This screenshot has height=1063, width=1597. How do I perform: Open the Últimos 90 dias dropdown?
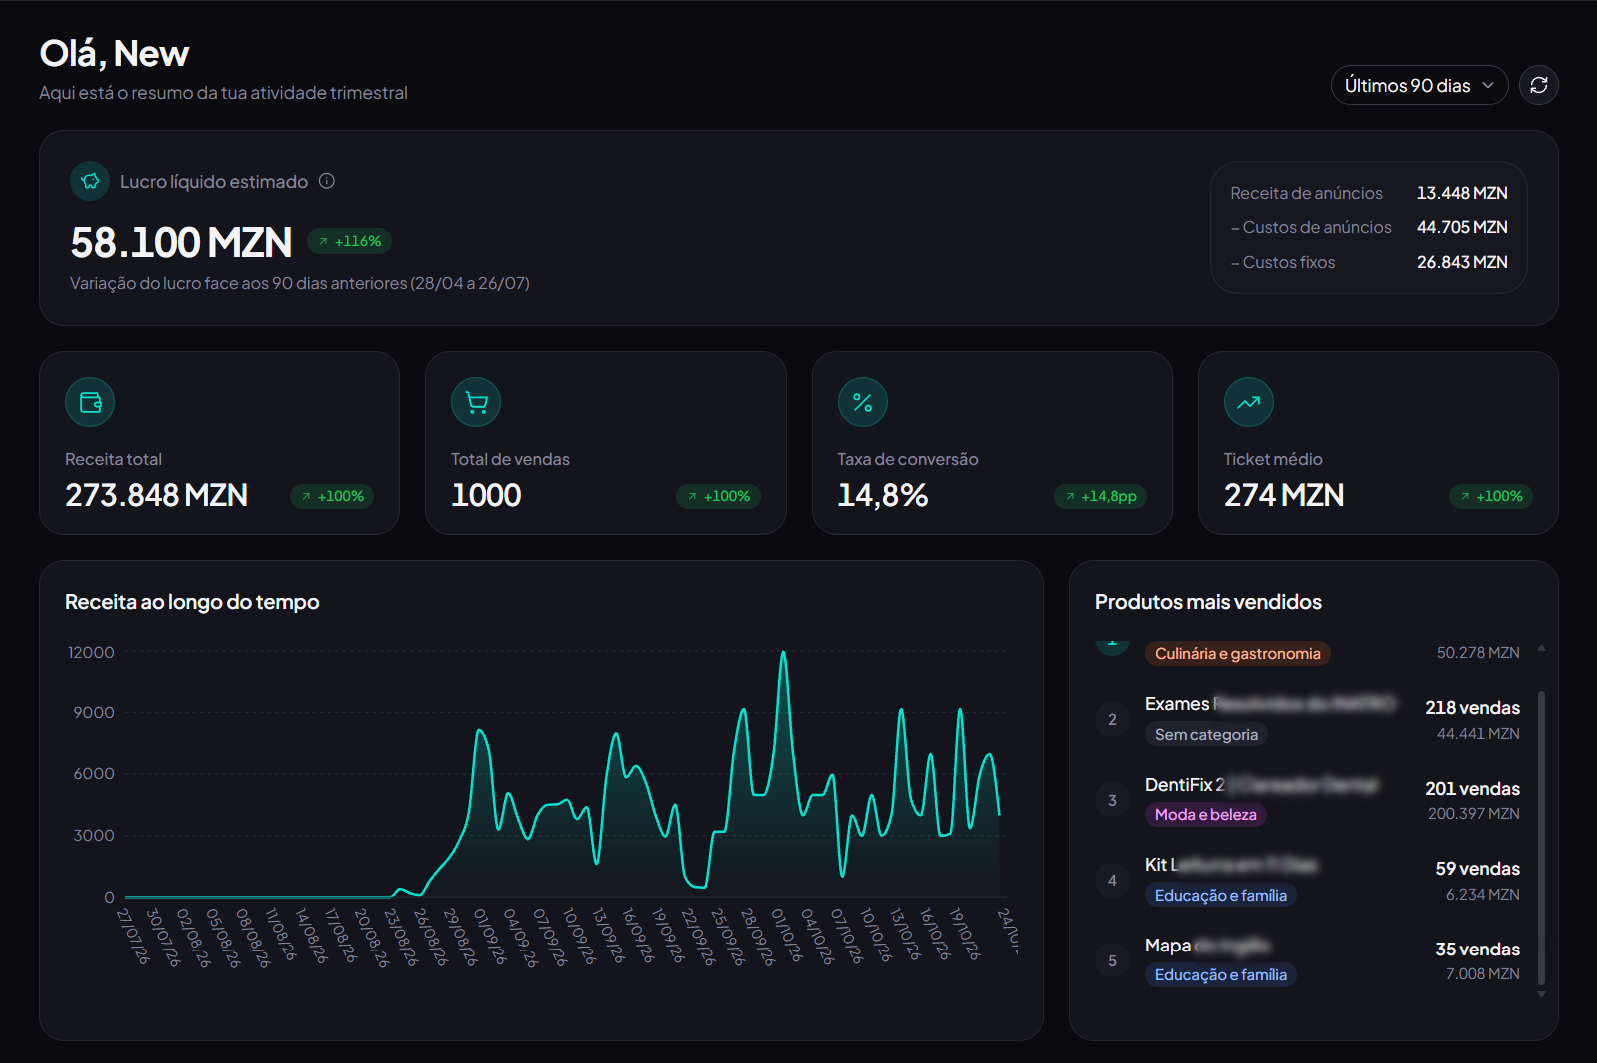[1419, 85]
